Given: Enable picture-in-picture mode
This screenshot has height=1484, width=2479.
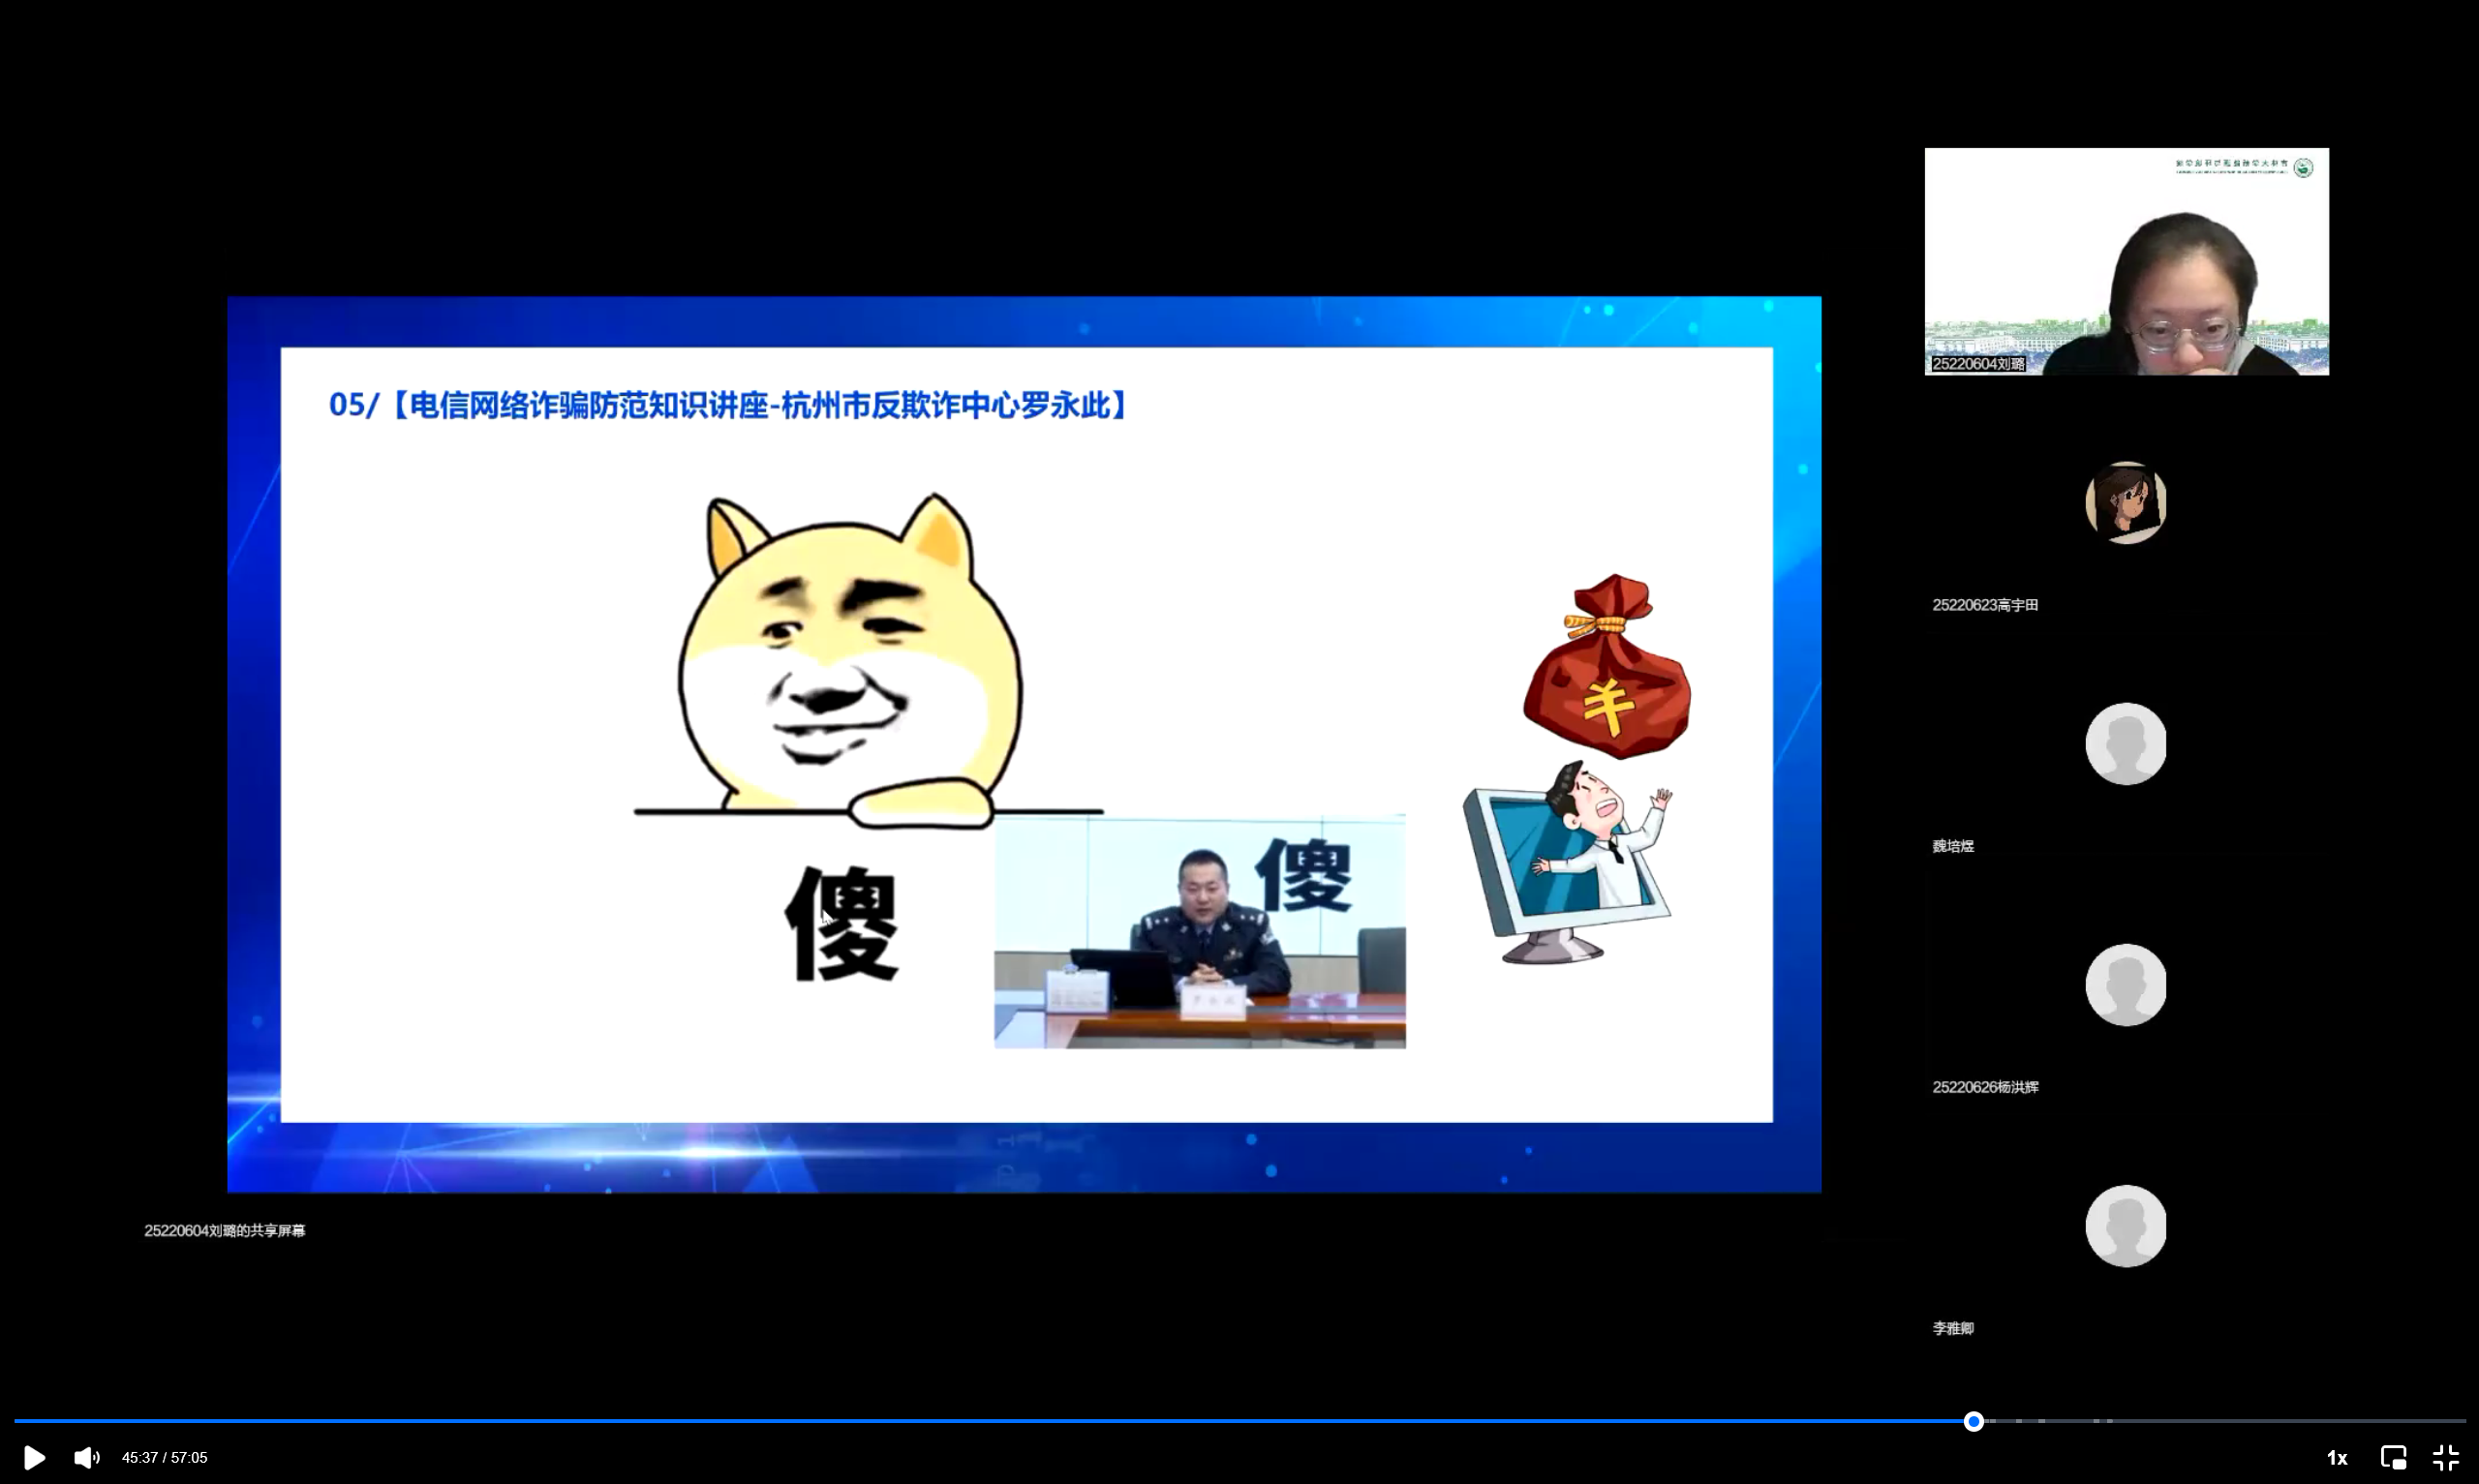Looking at the screenshot, I should (x=2392, y=1457).
